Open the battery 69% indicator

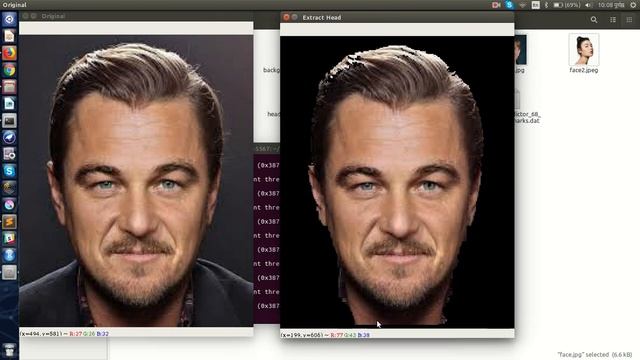(x=567, y=5)
